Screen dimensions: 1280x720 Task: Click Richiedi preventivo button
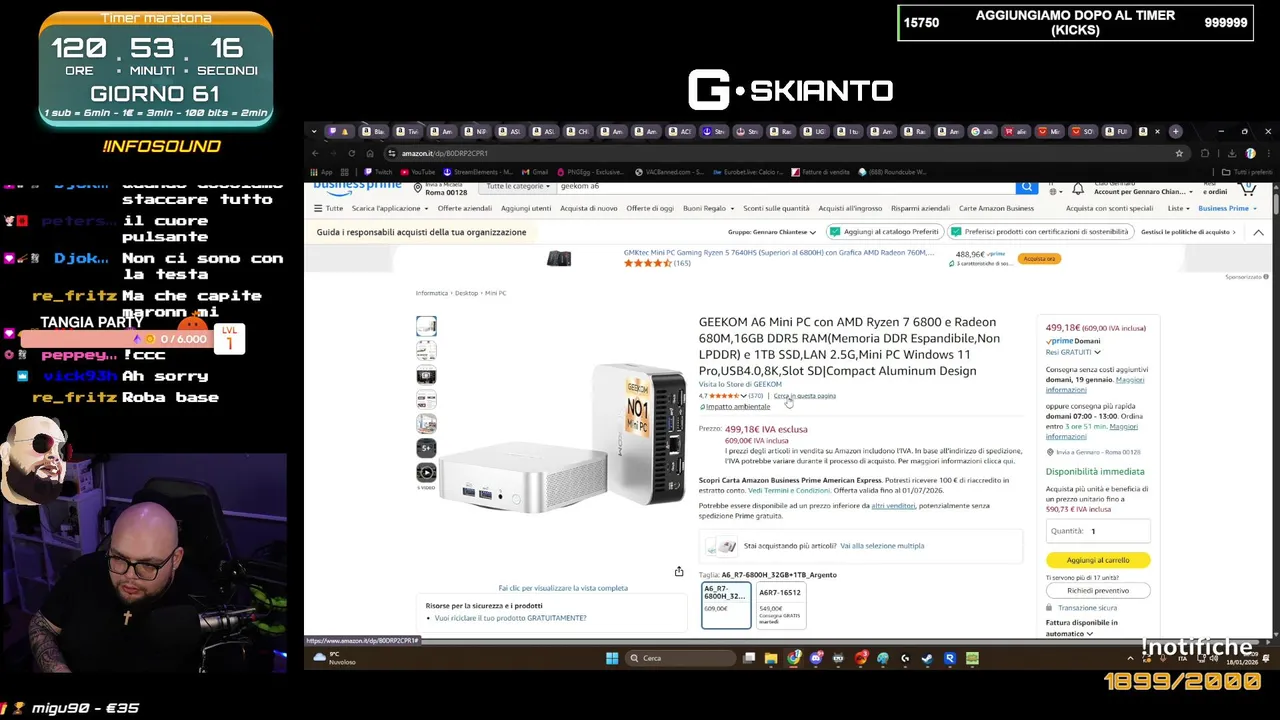pyautogui.click(x=1098, y=590)
